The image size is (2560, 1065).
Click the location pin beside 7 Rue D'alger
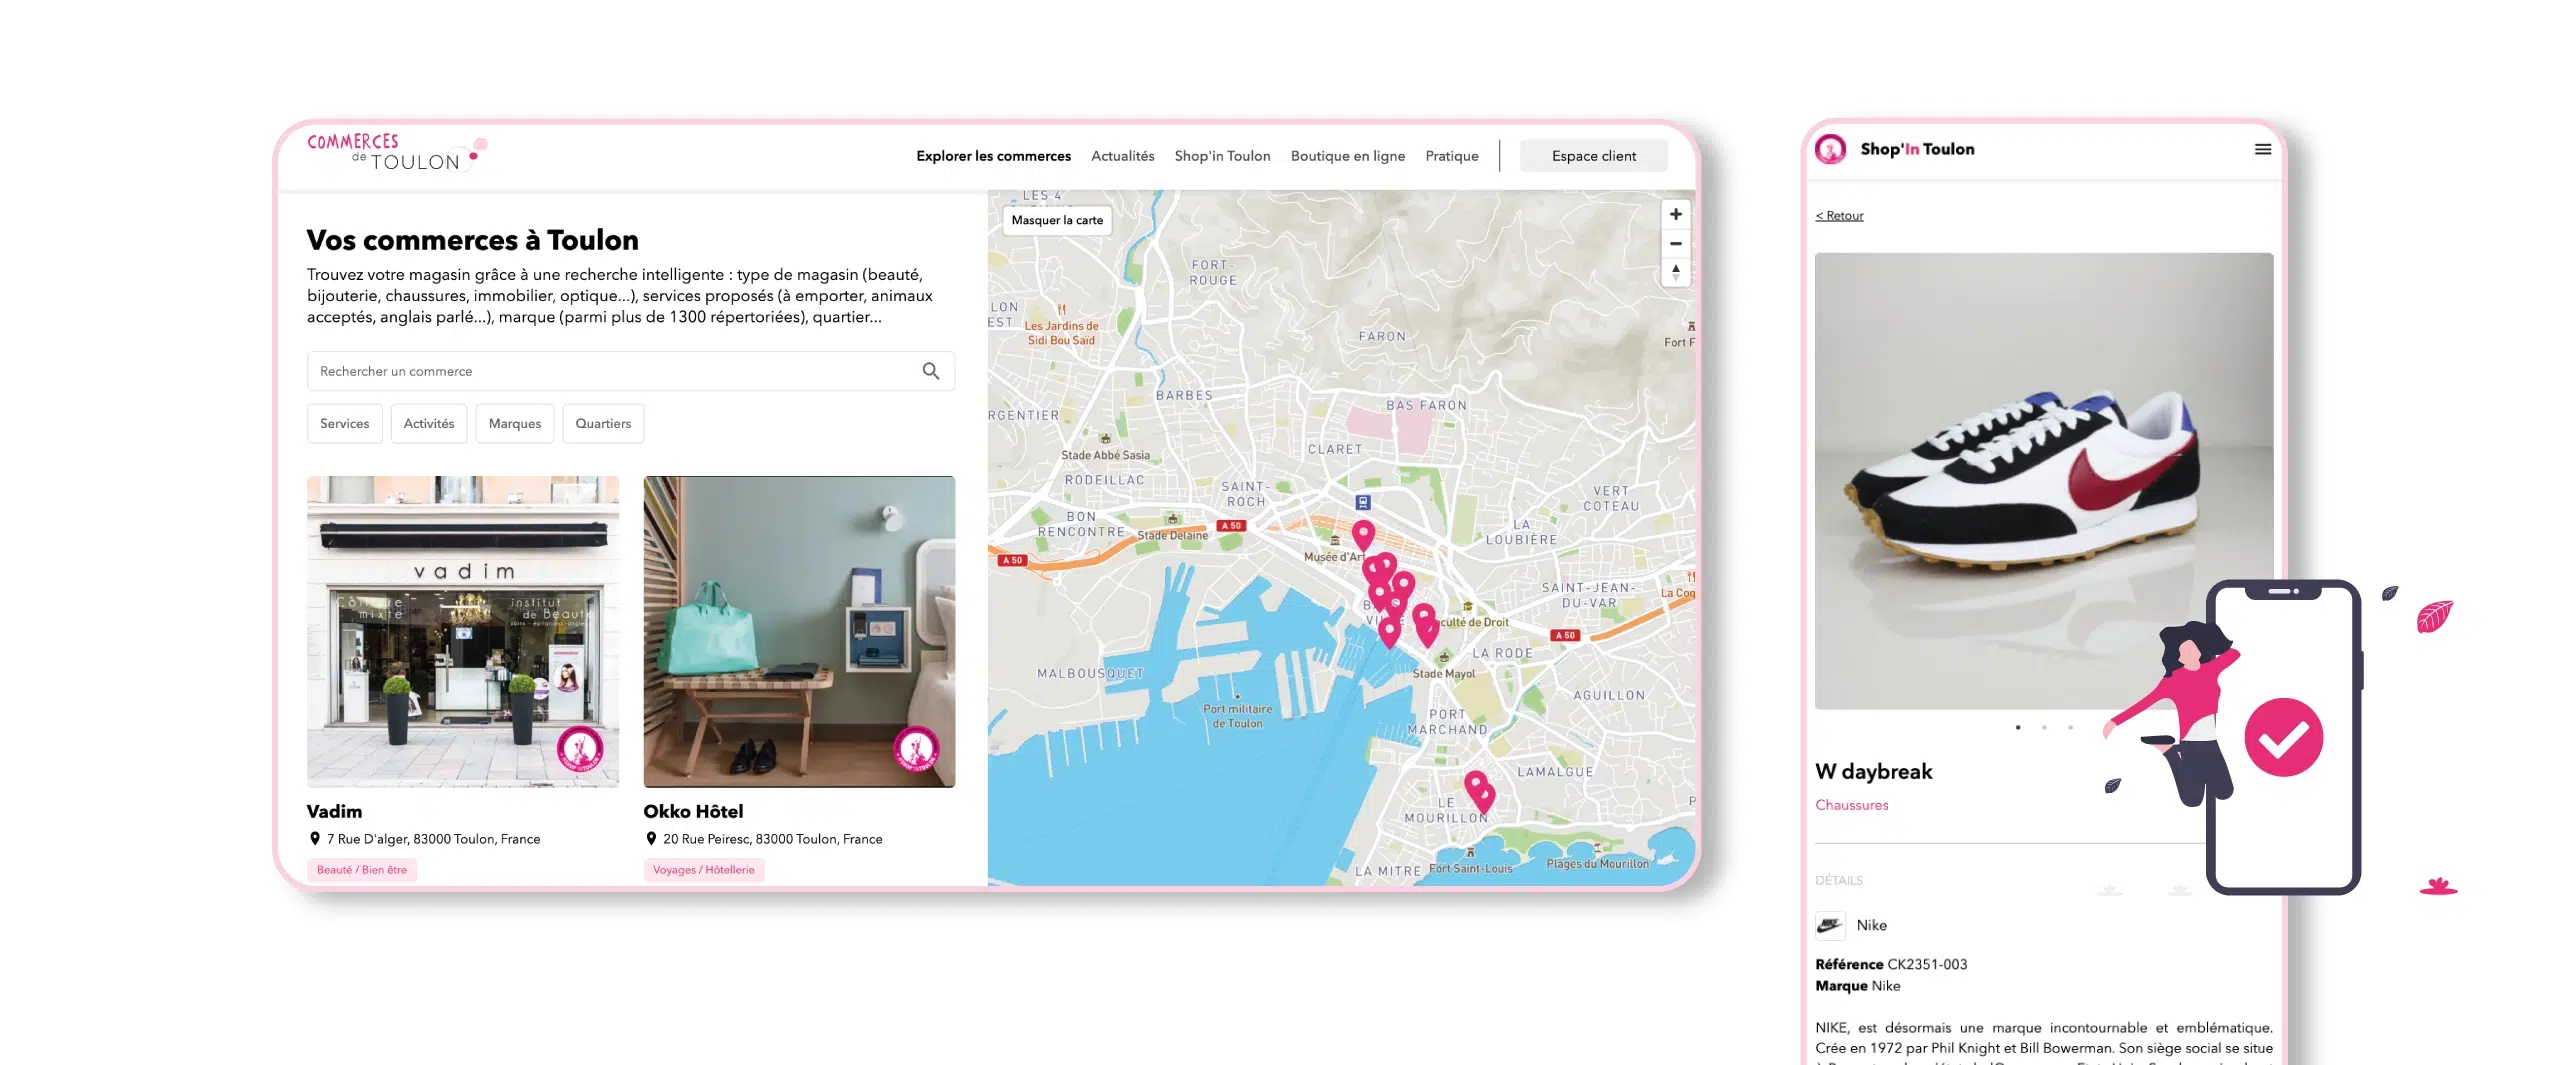[314, 839]
